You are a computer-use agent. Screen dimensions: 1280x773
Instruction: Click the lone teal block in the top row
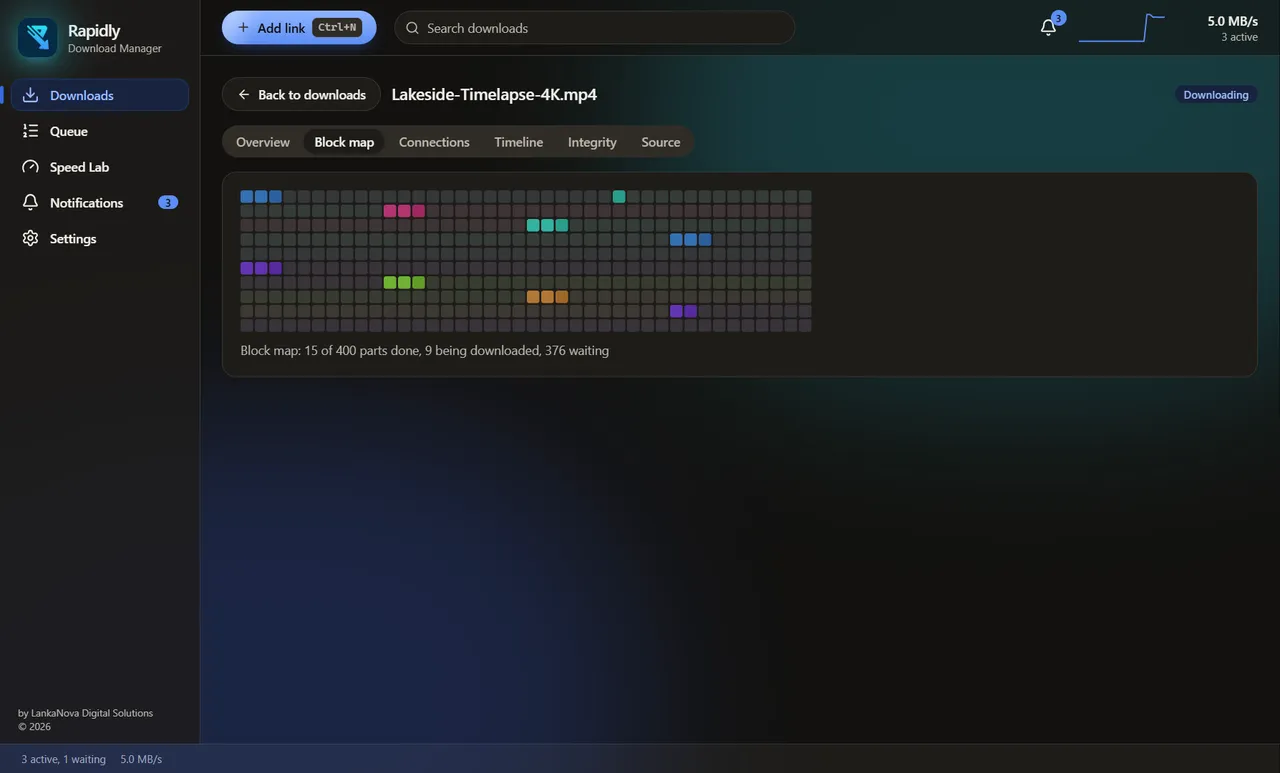click(x=619, y=197)
